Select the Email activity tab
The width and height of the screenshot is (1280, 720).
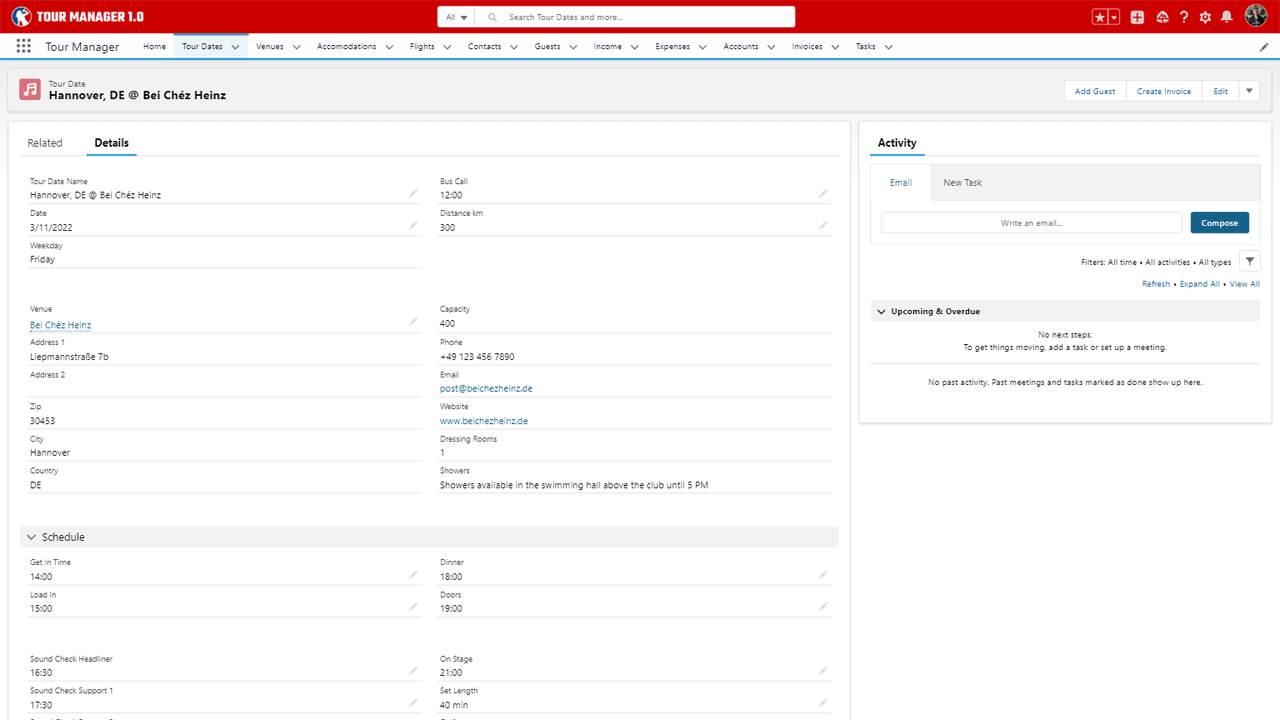tap(901, 183)
